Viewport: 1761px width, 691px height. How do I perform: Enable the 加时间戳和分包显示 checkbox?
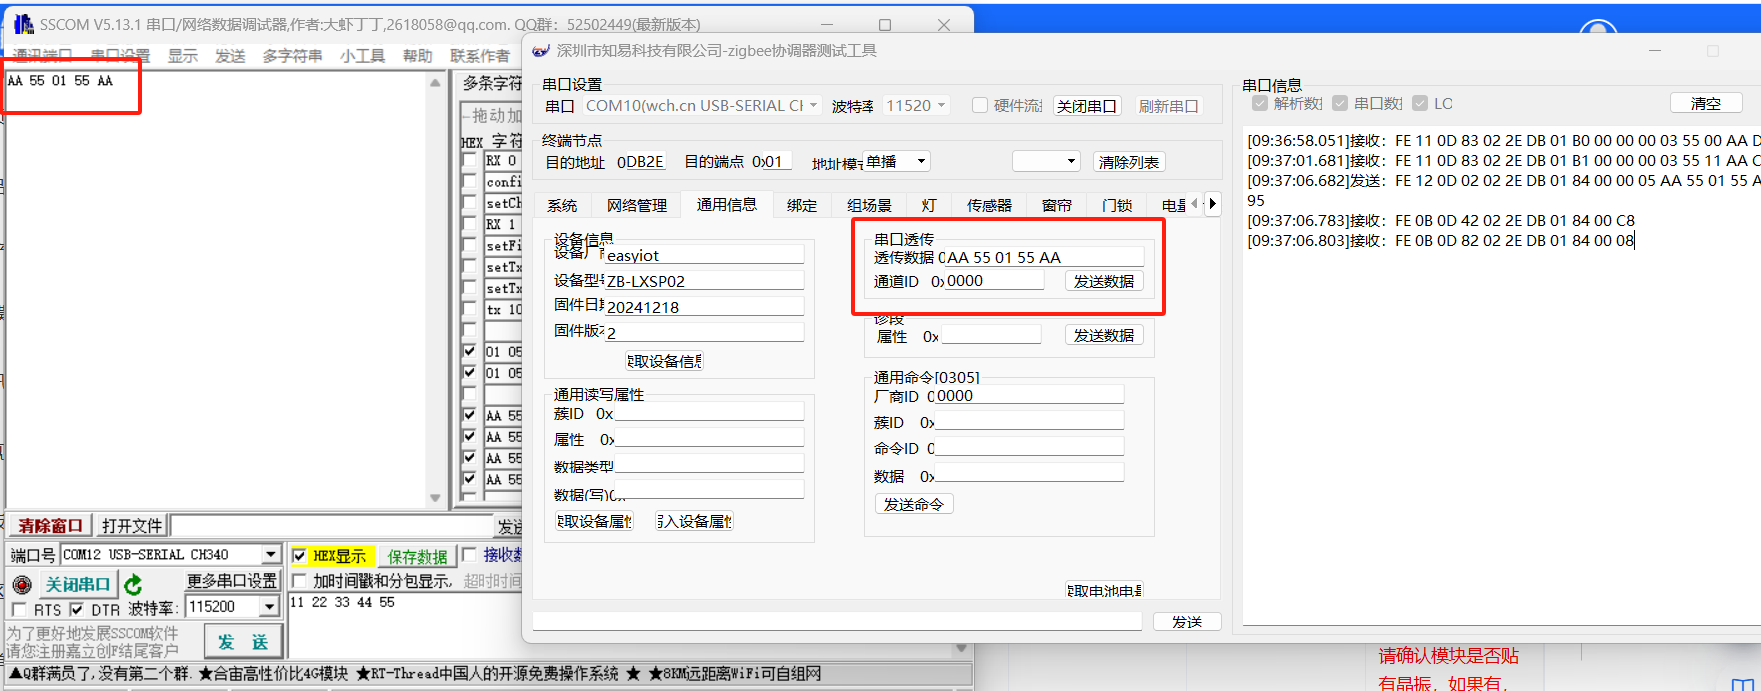pos(299,581)
